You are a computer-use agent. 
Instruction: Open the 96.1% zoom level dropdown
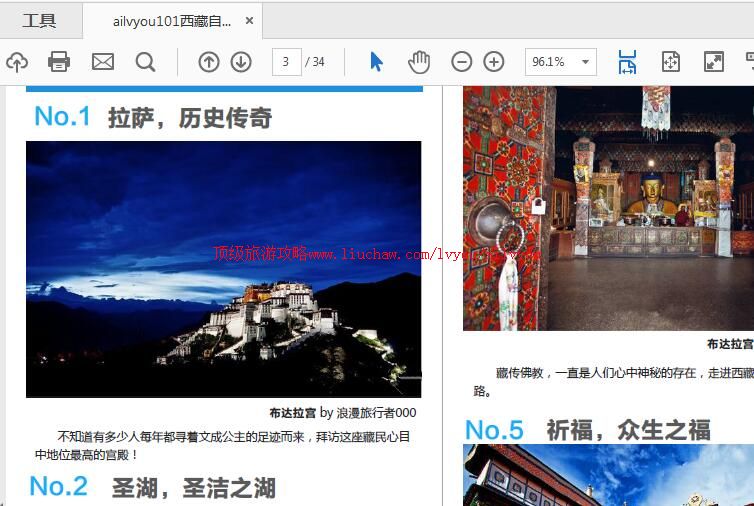click(584, 62)
